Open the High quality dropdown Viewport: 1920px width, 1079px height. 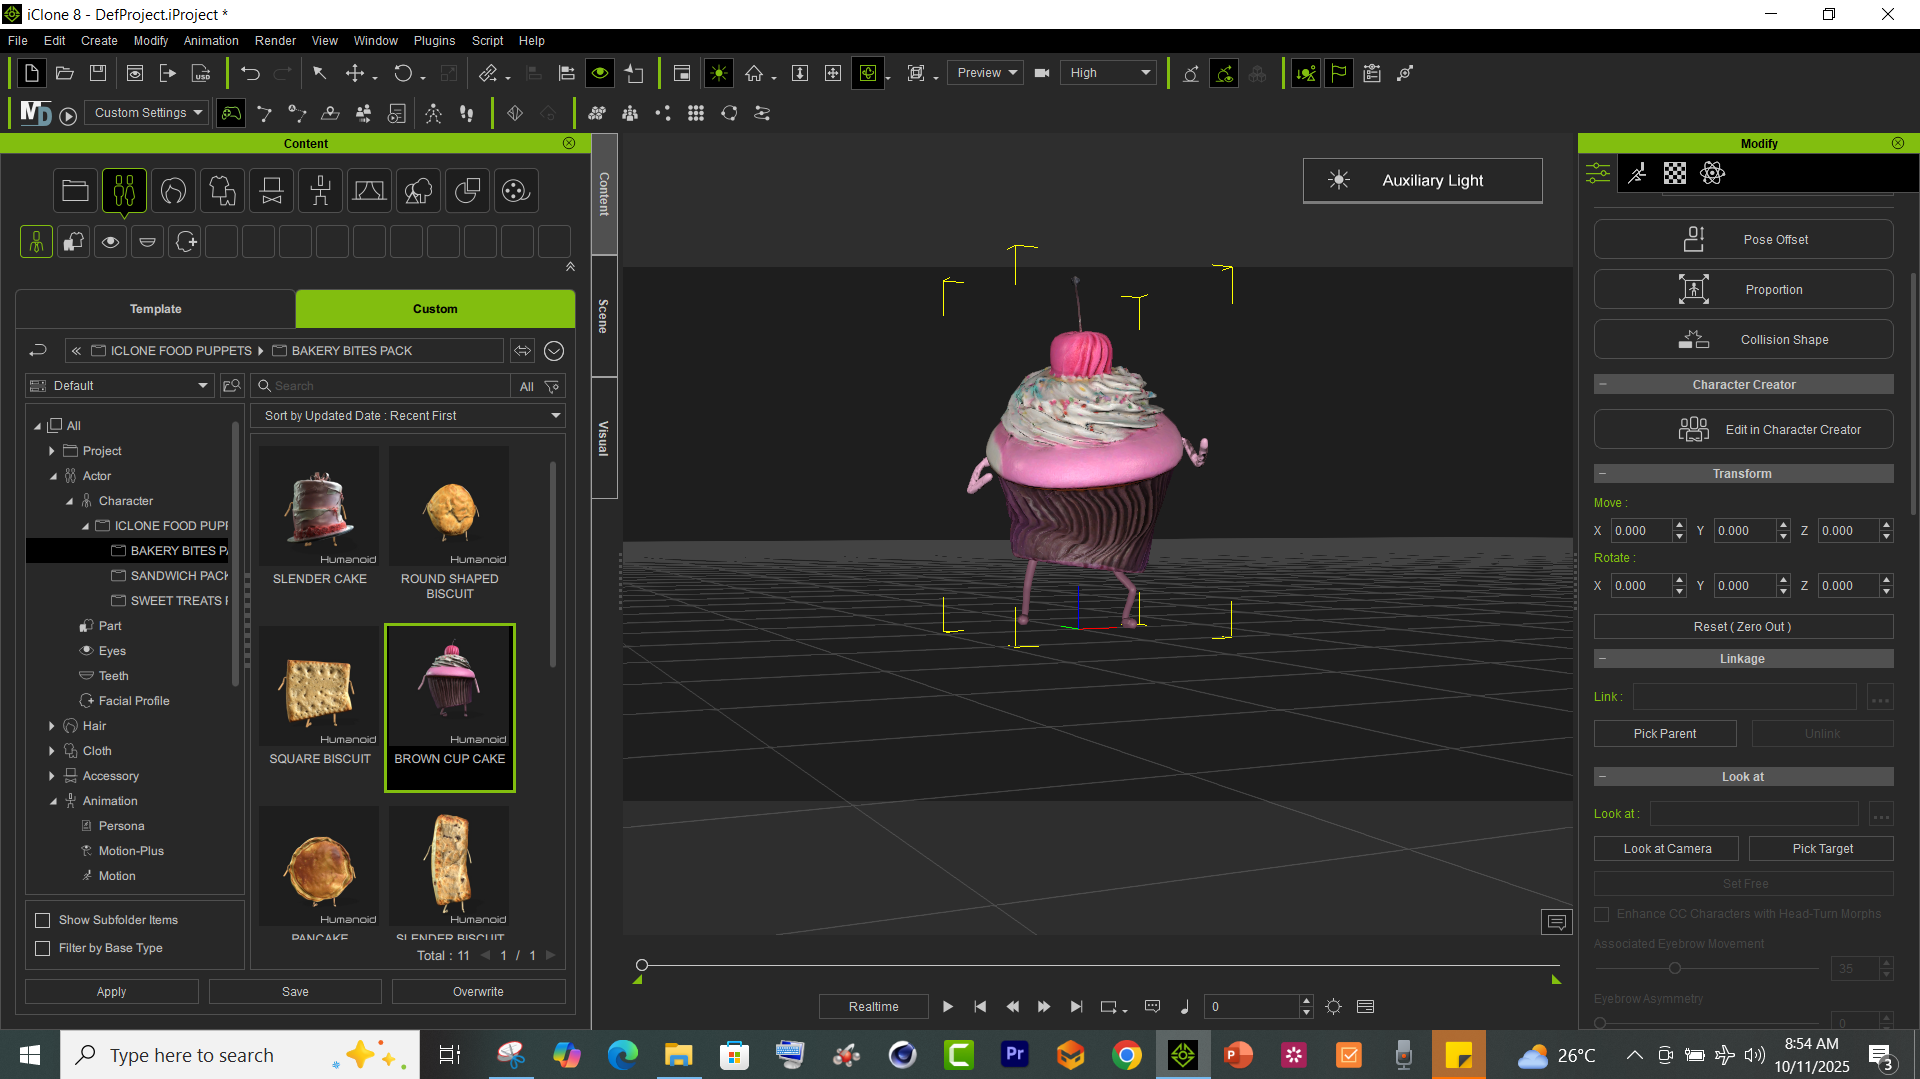(1110, 73)
